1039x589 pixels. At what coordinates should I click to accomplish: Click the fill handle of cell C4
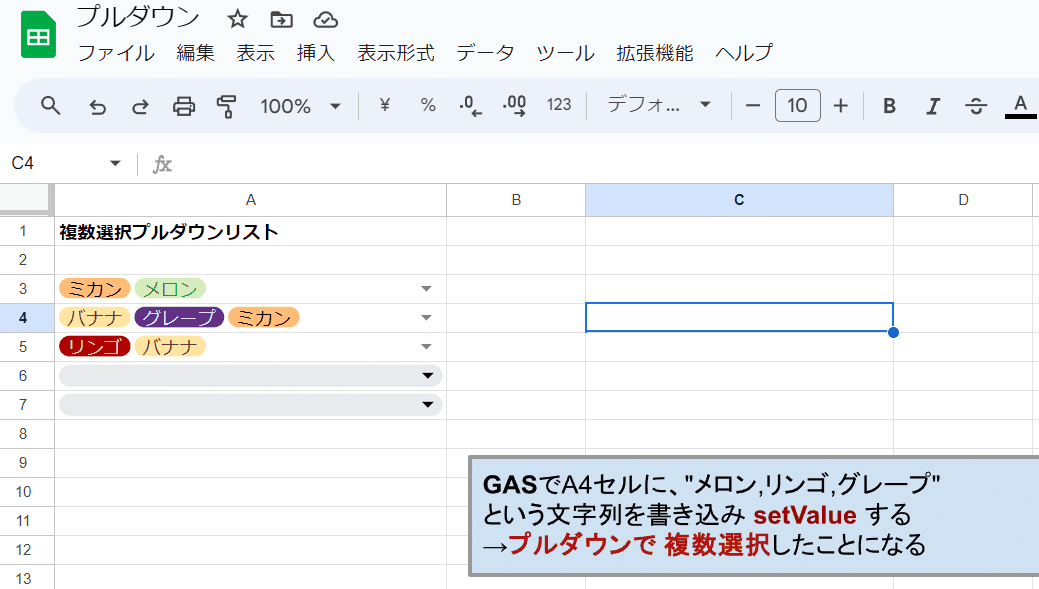coord(893,333)
